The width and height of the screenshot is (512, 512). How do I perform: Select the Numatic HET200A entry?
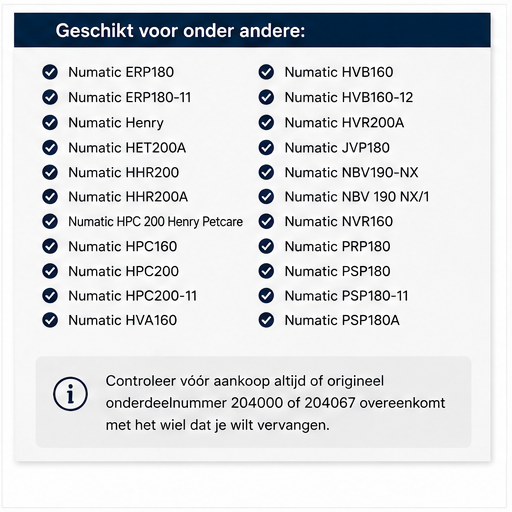coord(127,148)
